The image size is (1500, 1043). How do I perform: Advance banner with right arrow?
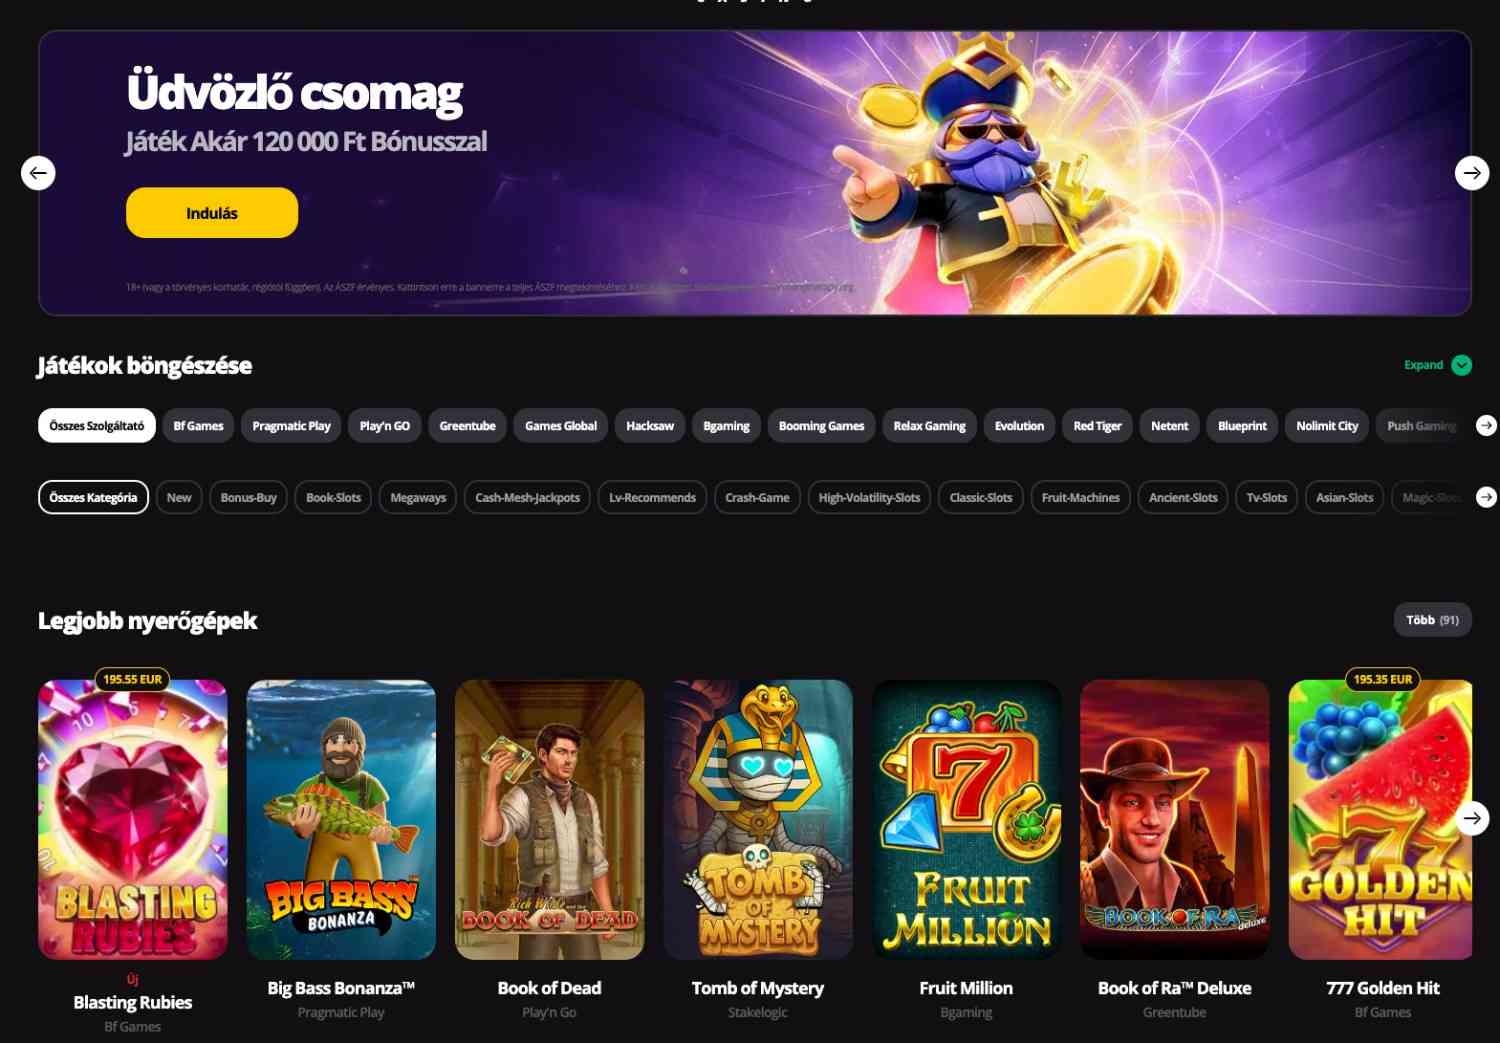[1472, 173]
